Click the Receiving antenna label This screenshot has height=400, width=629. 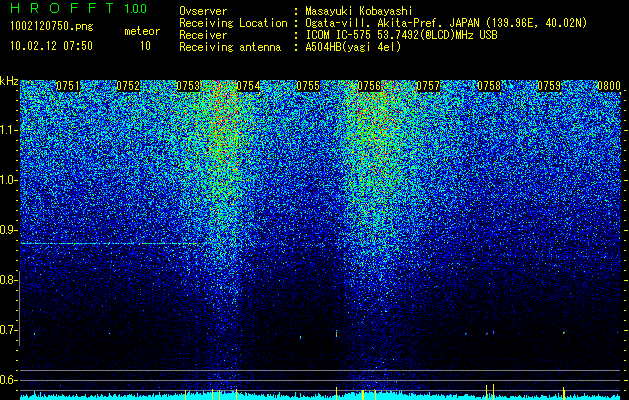tap(230, 47)
